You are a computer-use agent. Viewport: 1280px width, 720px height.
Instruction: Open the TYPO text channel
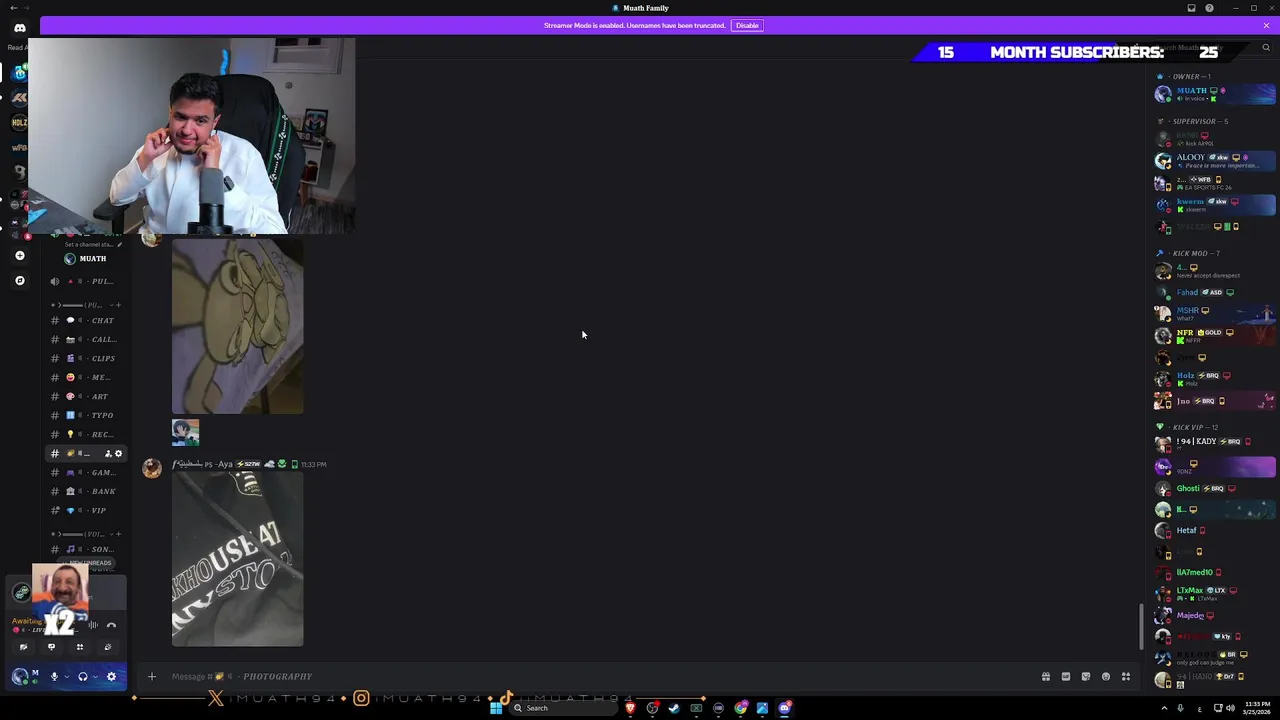(87, 415)
